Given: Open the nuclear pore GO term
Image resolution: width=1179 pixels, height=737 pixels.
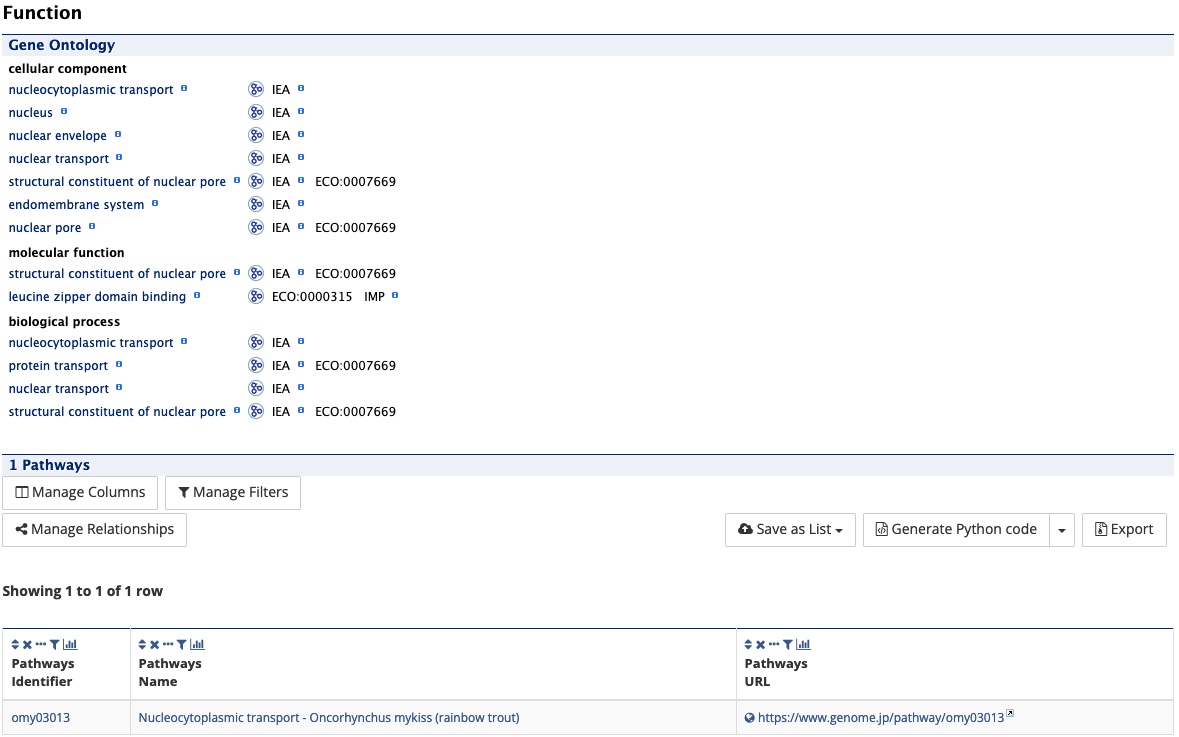Looking at the screenshot, I should [x=44, y=228].
